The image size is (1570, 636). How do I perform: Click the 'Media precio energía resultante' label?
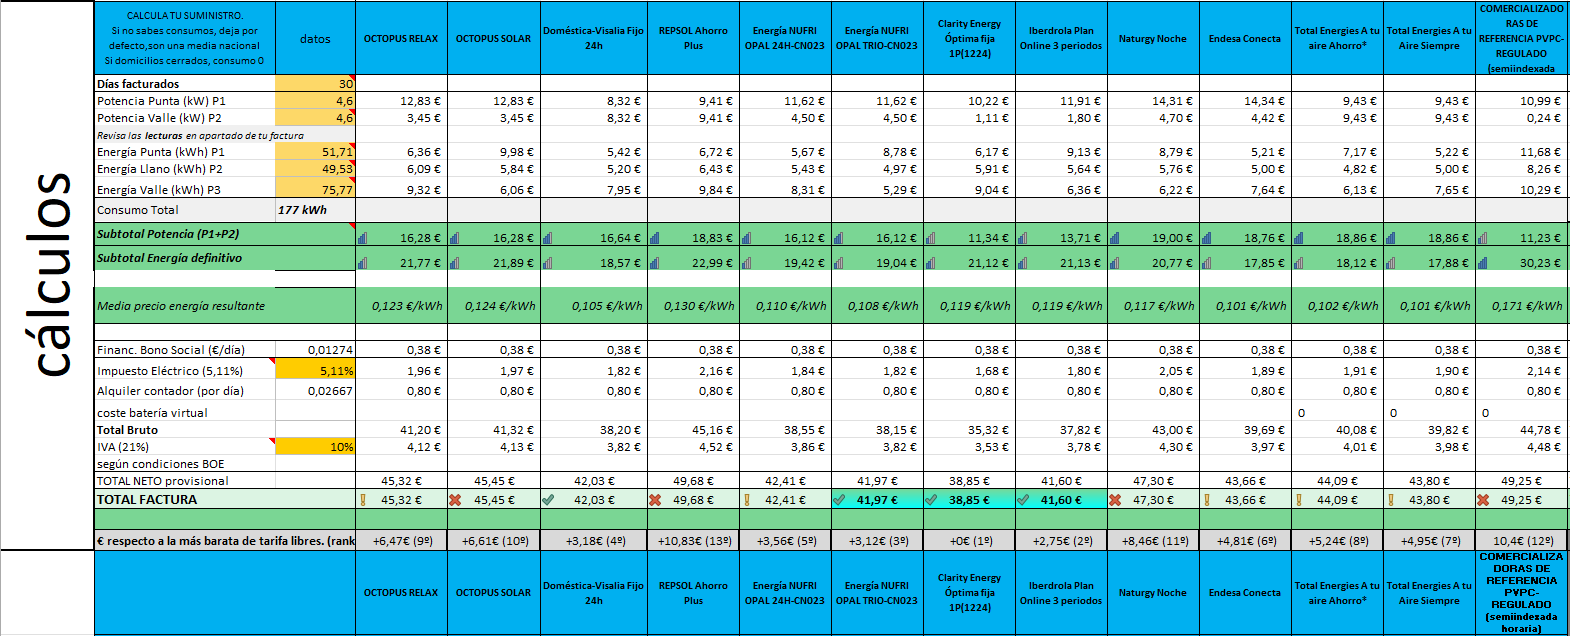(x=181, y=306)
